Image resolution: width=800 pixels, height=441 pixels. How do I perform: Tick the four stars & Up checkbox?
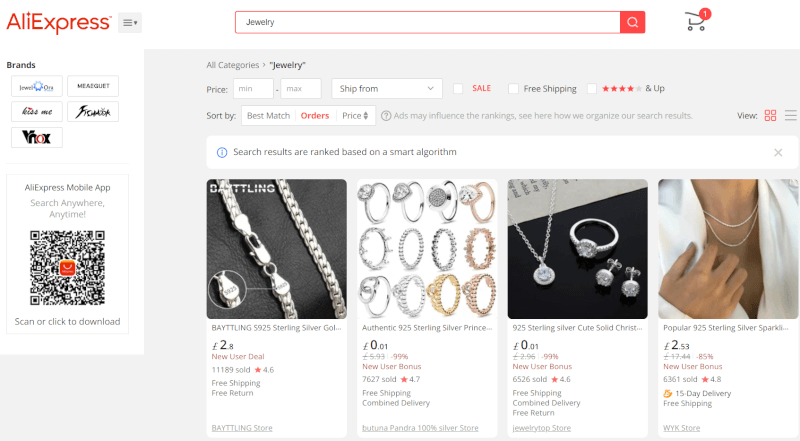click(x=592, y=88)
